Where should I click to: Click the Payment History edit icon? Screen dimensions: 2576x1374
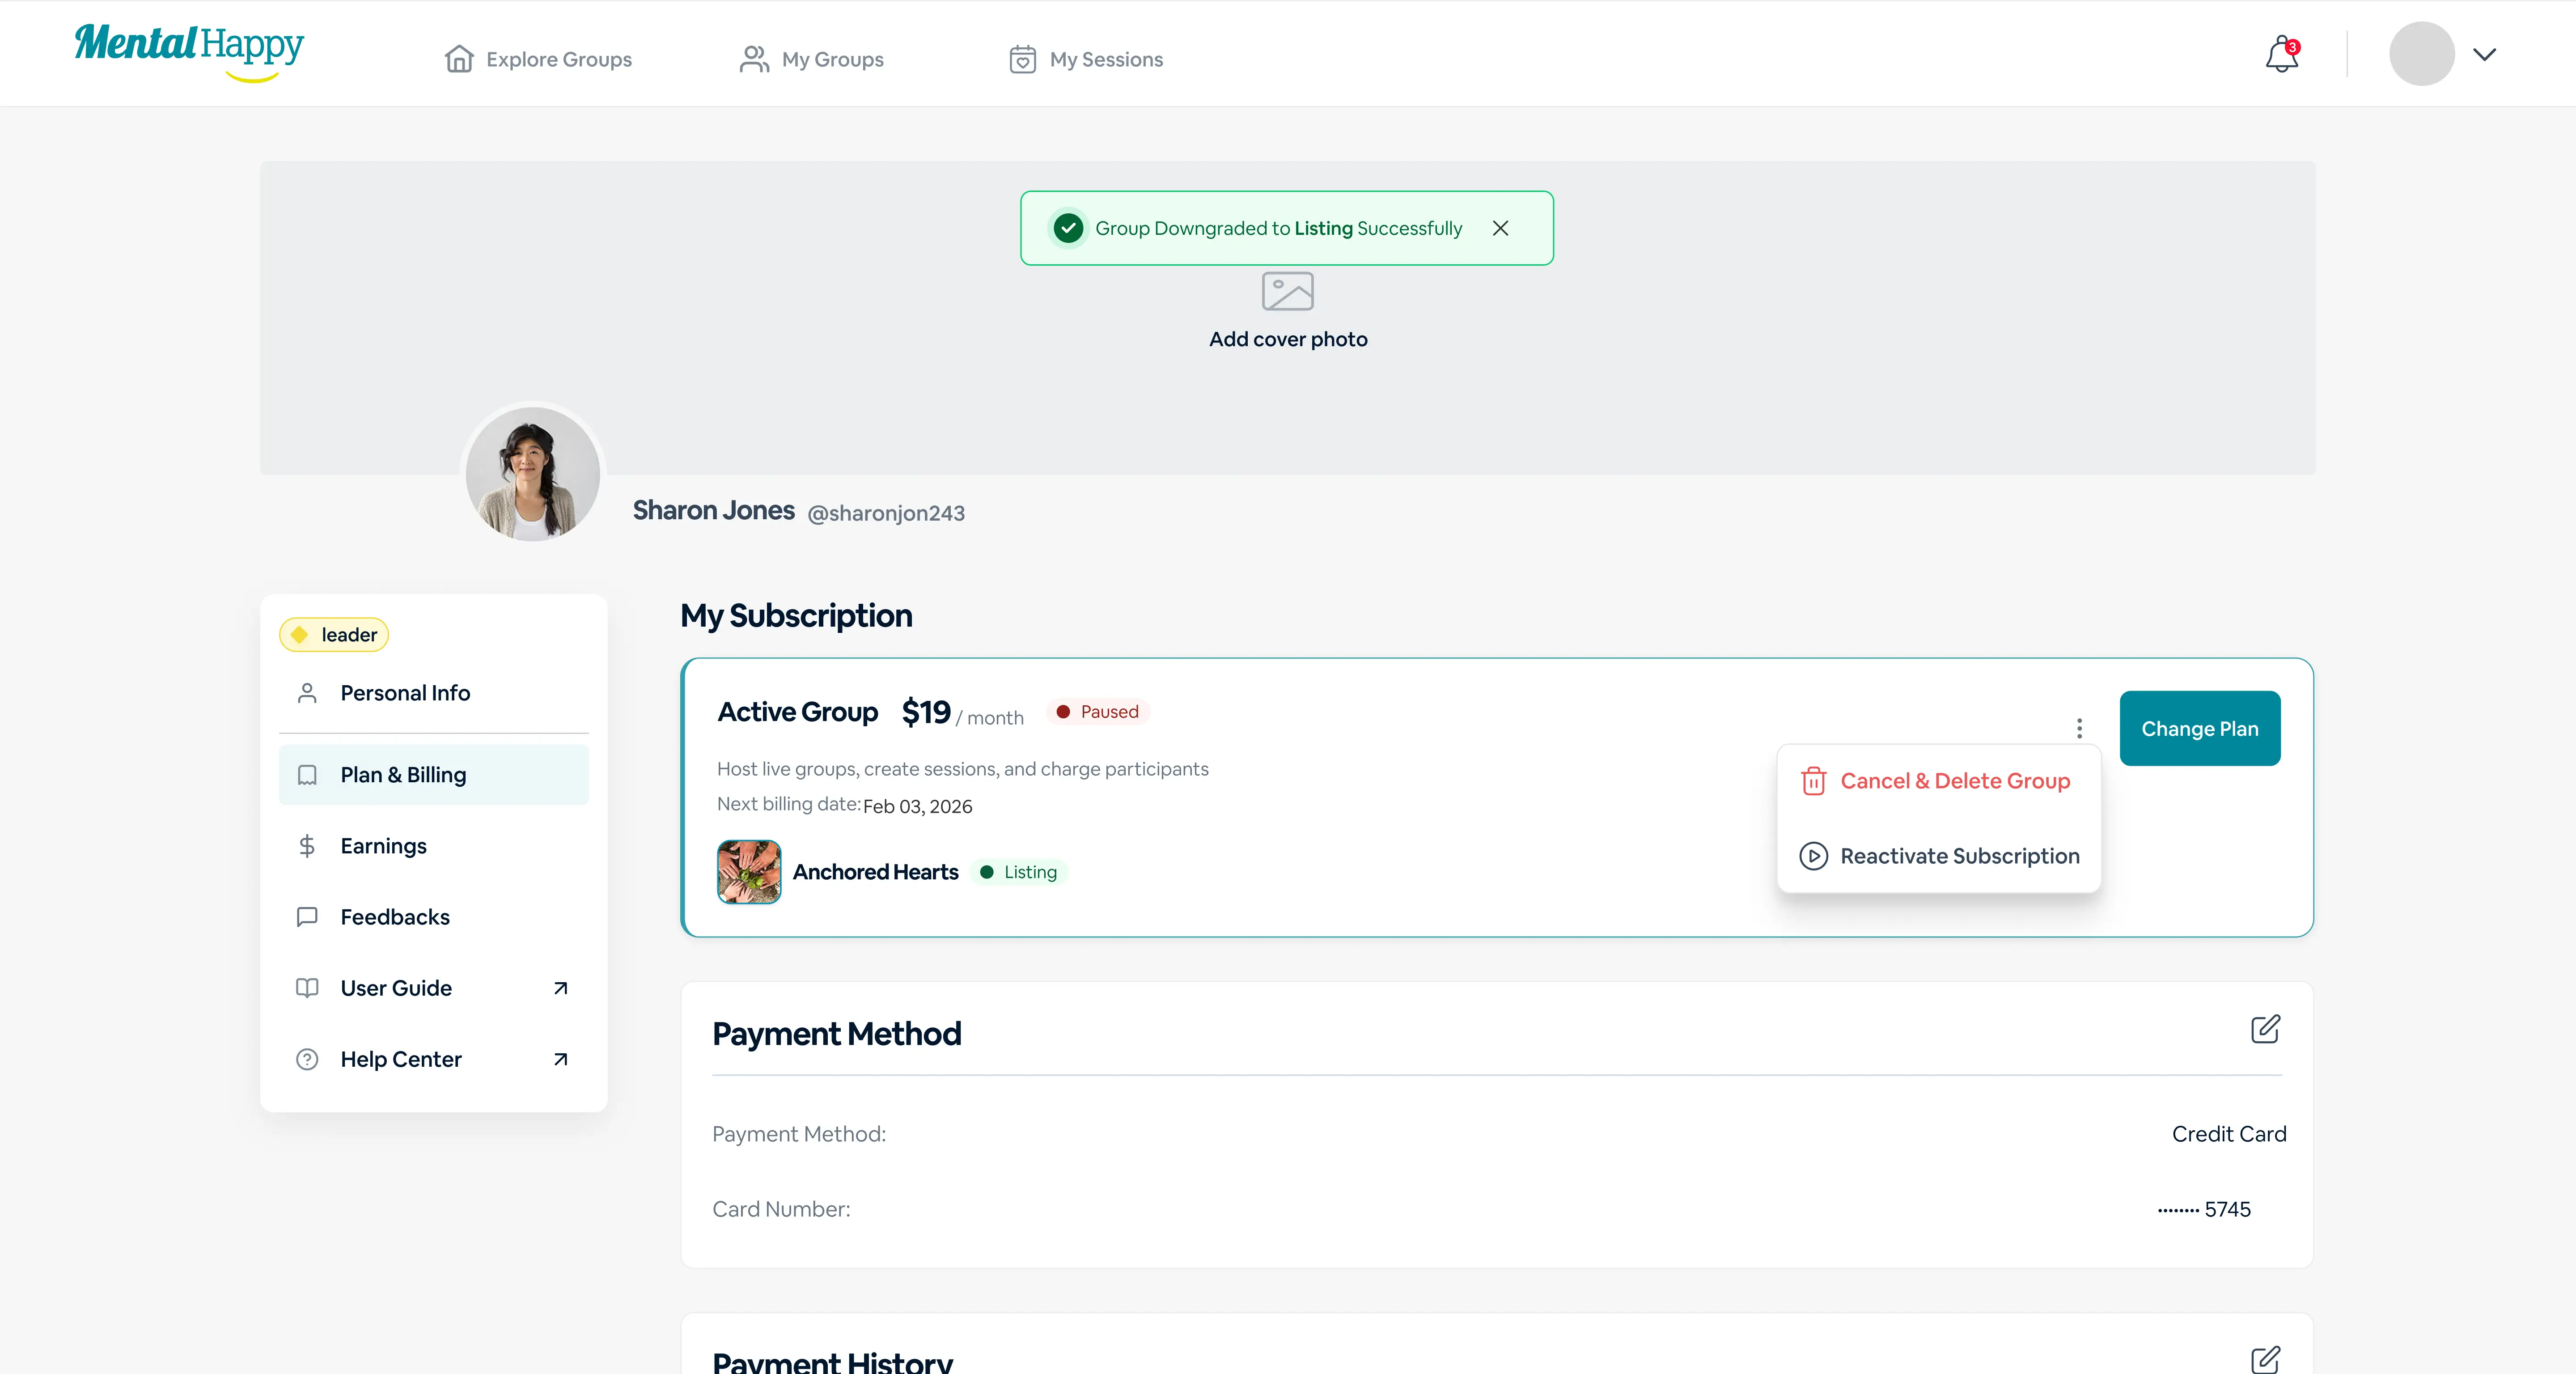2265,1360
